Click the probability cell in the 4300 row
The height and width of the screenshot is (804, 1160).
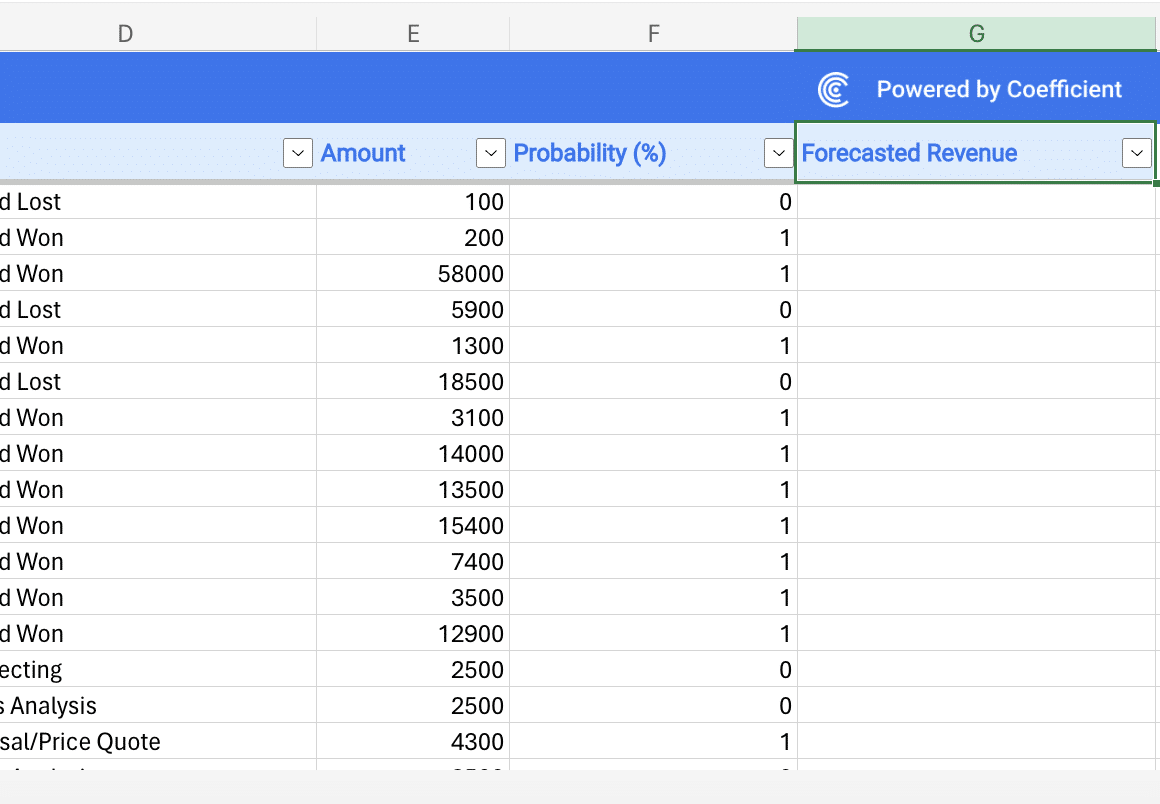(x=653, y=742)
